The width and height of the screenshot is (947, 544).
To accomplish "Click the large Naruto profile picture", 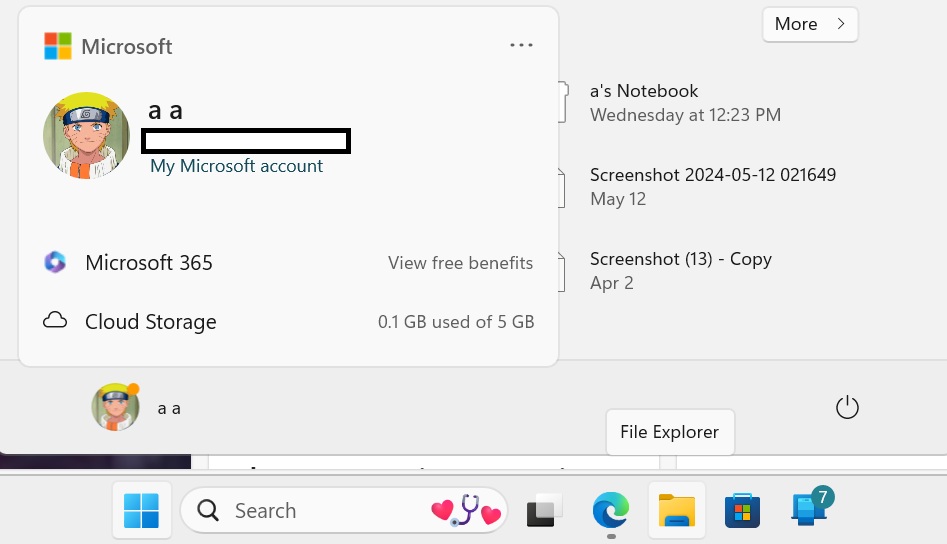I will pyautogui.click(x=86, y=135).
